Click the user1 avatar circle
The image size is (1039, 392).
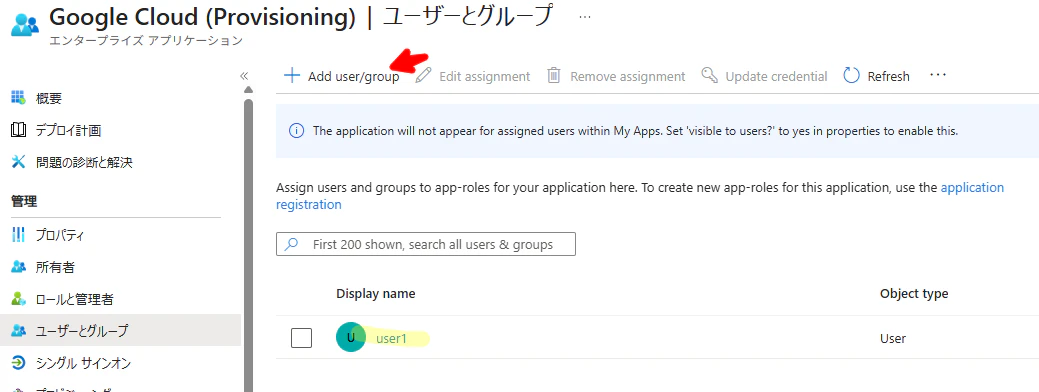(351, 338)
